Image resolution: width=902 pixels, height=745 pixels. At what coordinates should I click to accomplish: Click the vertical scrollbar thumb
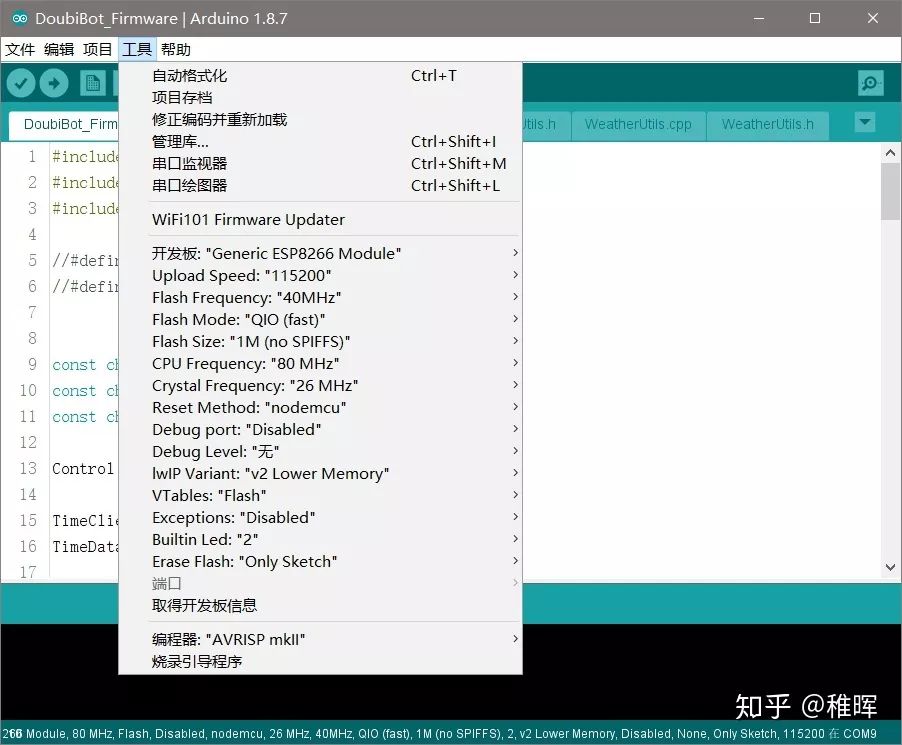coord(890,191)
